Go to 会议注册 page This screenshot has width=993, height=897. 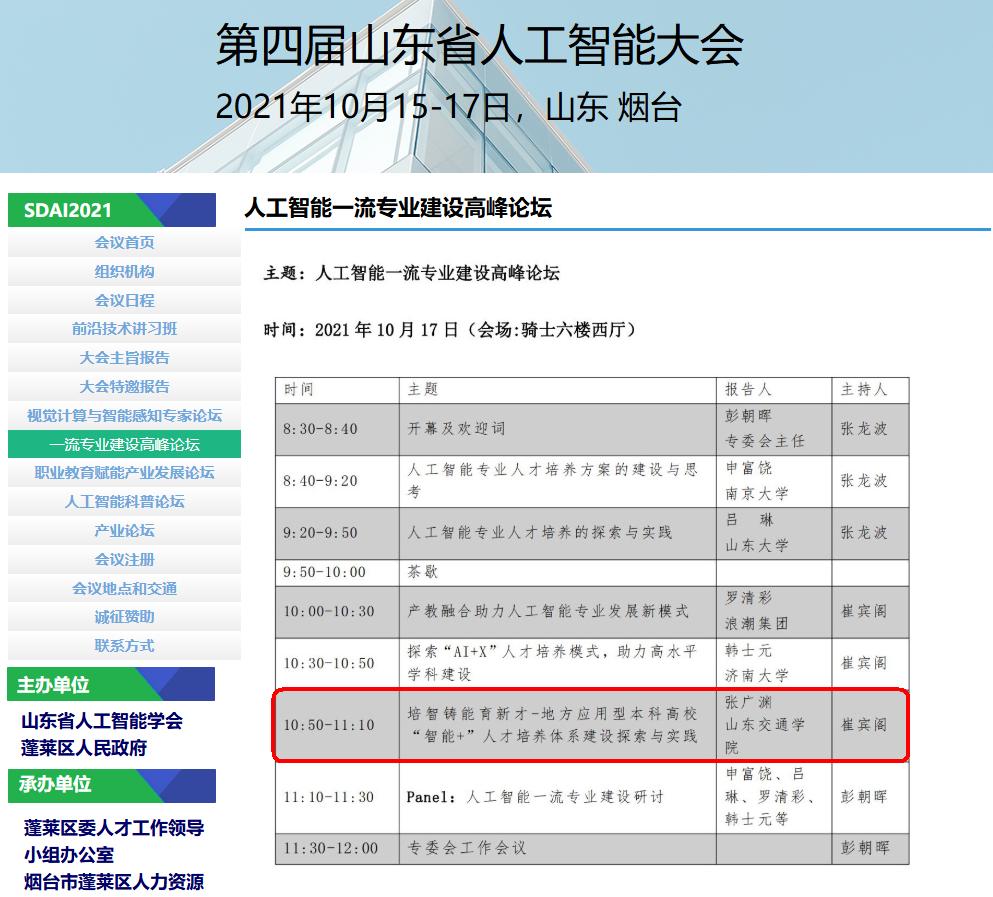point(124,560)
